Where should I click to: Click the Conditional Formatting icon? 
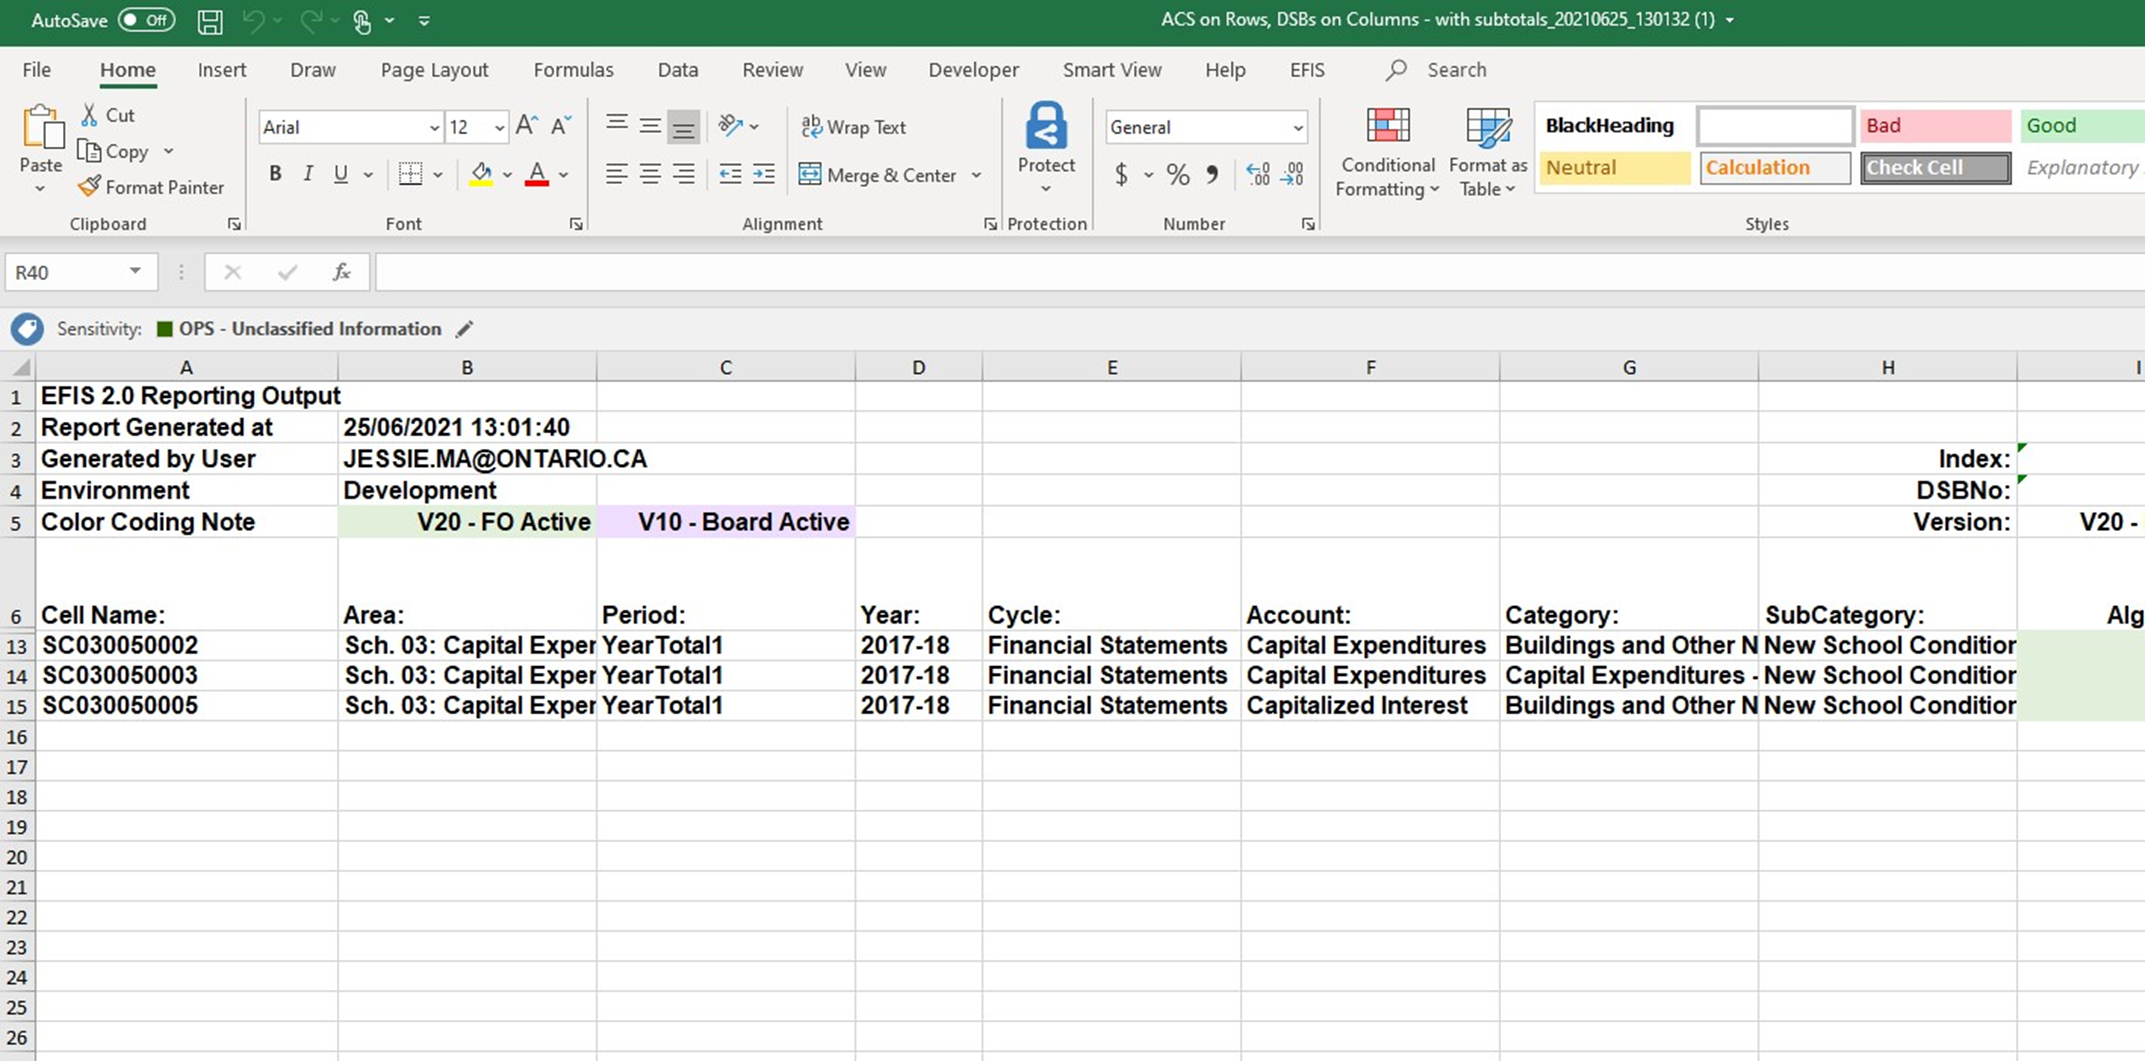click(1387, 127)
